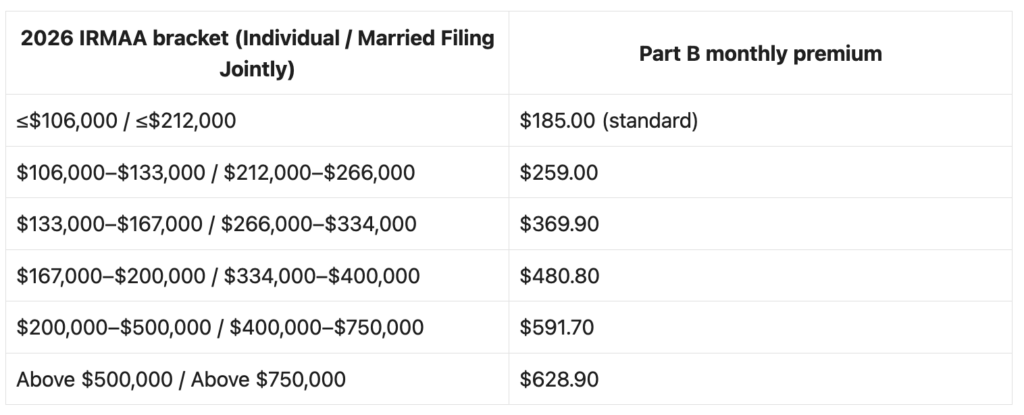Select the $106,000–$133,000 bracket cell
This screenshot has width=1024, height=415.
click(x=257, y=172)
